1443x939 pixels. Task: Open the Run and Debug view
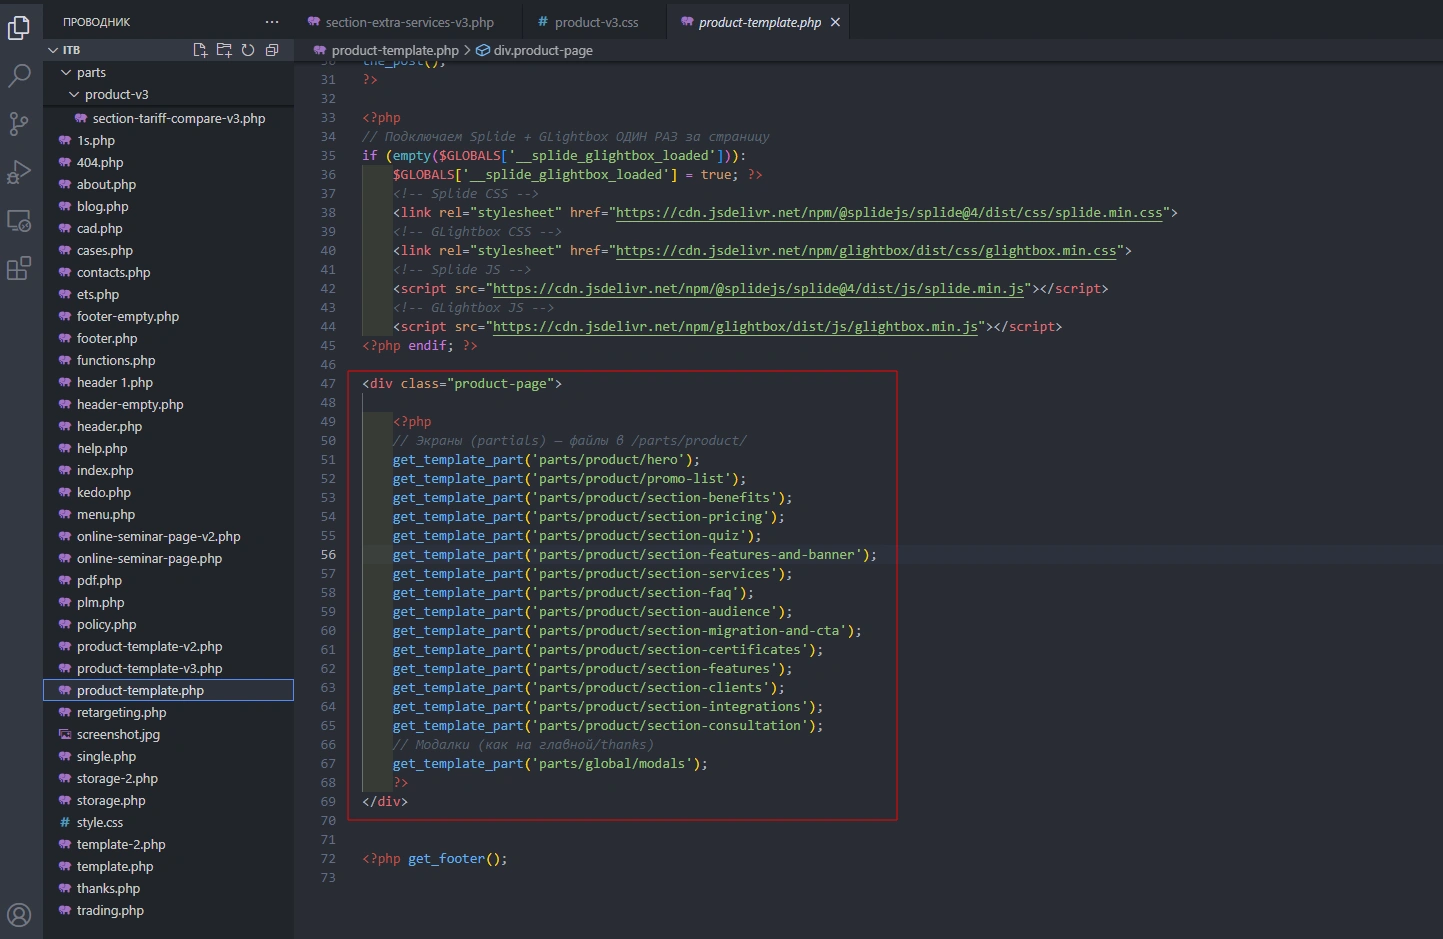click(19, 172)
